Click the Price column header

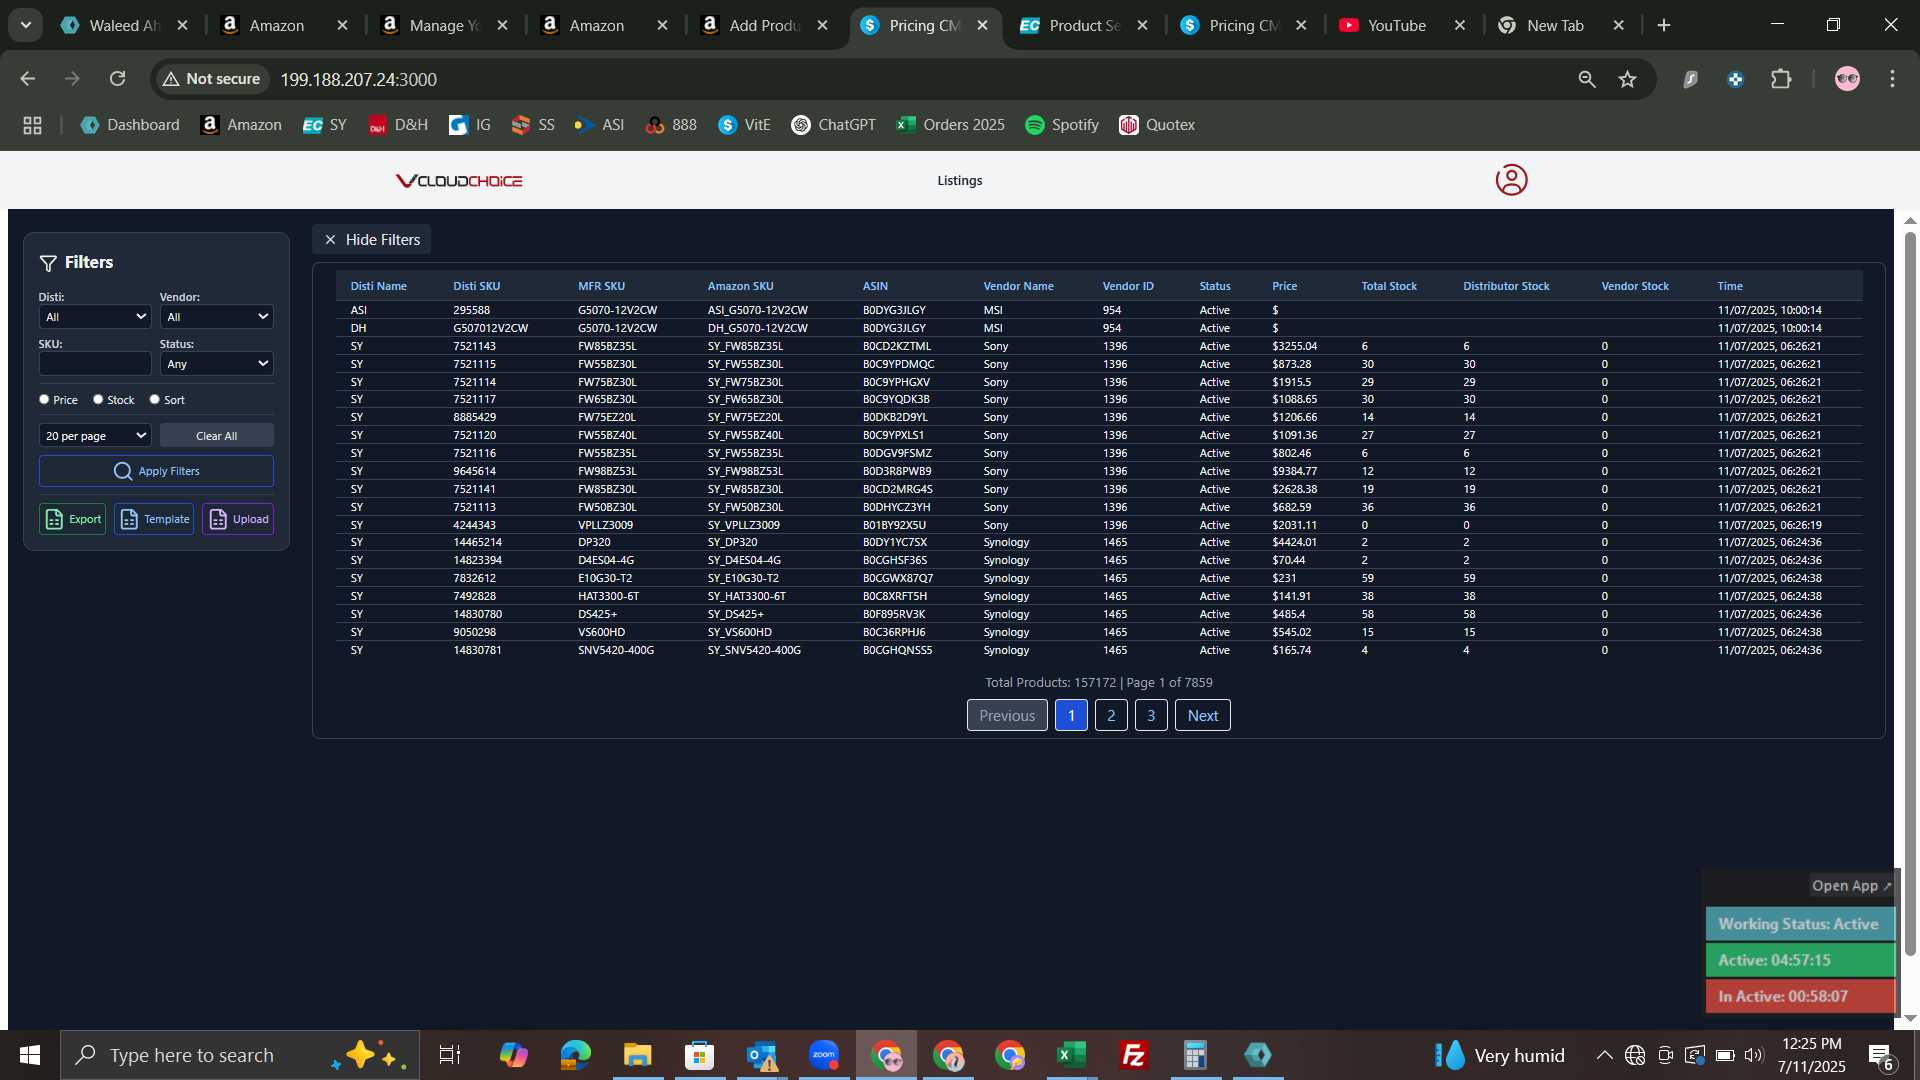[x=1284, y=286]
